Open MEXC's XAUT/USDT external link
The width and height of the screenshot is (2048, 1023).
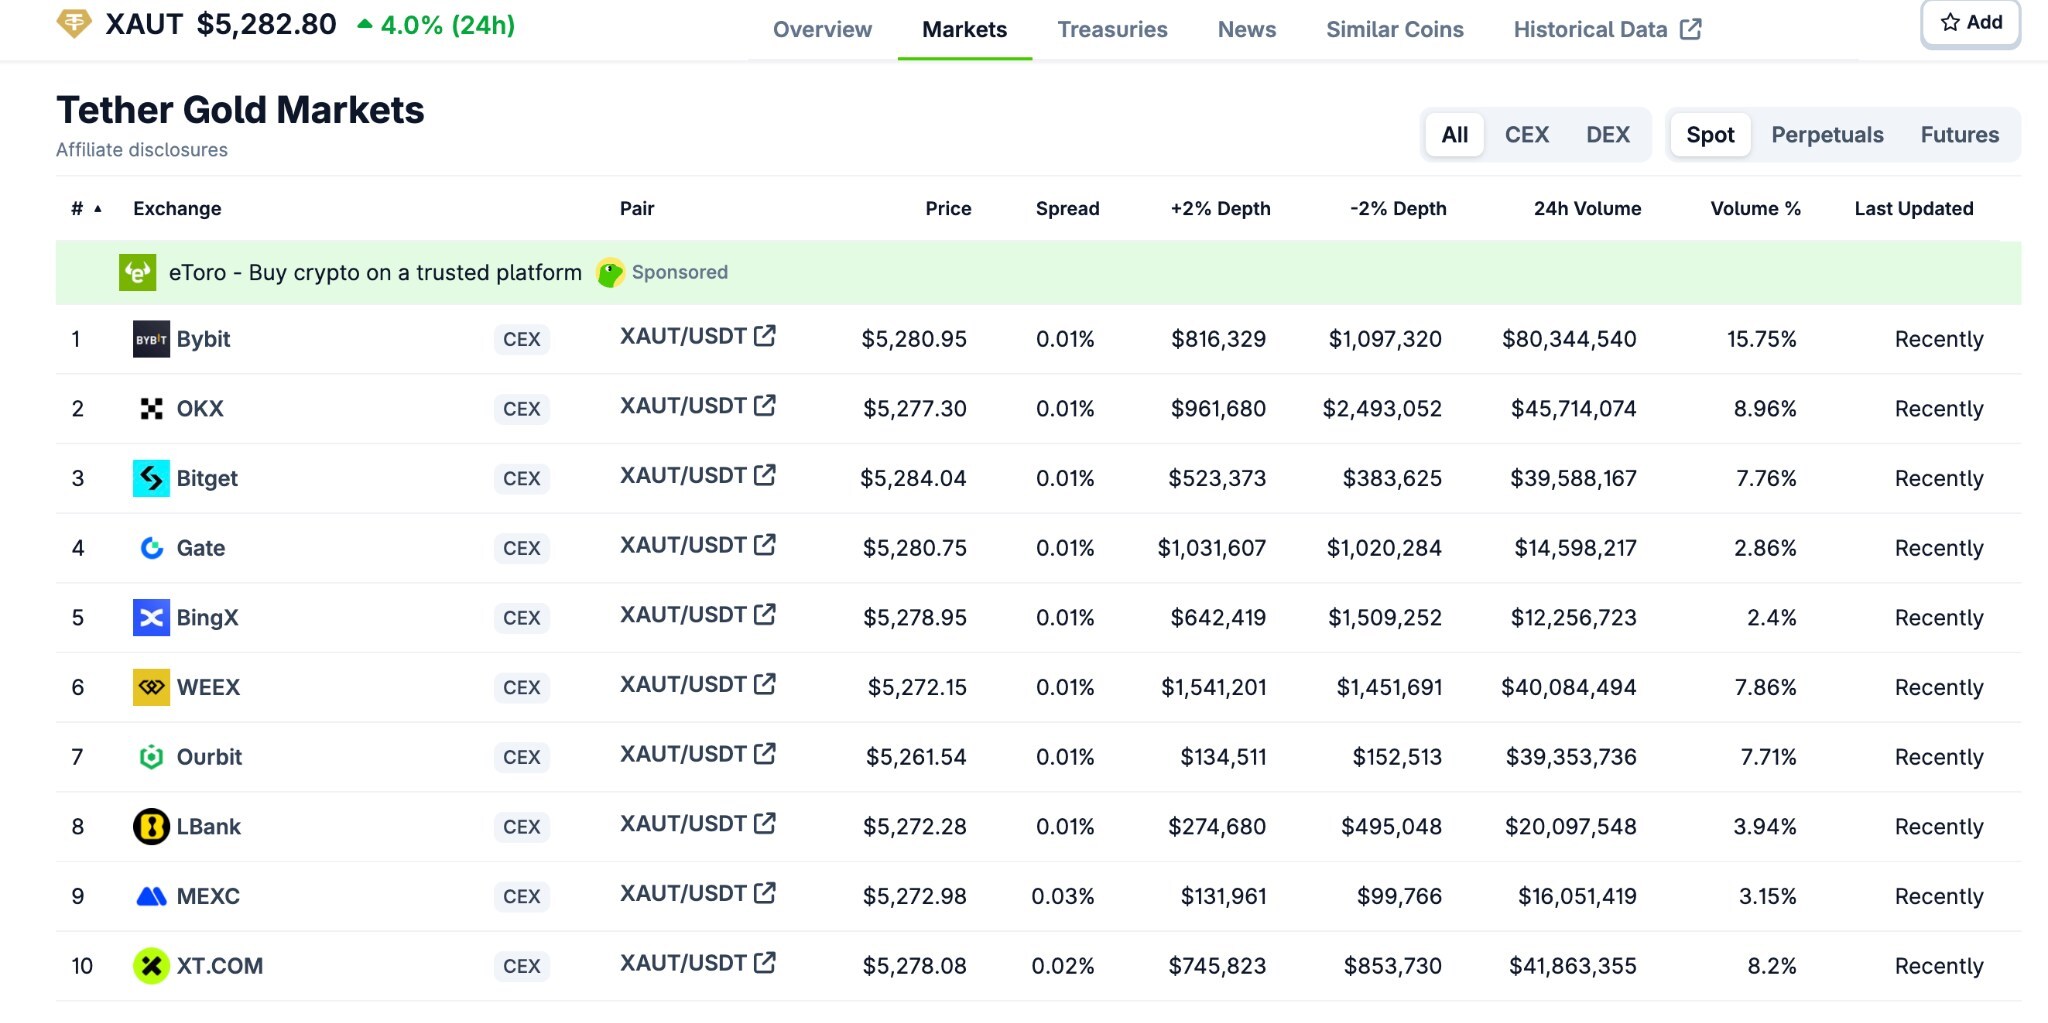[x=763, y=893]
